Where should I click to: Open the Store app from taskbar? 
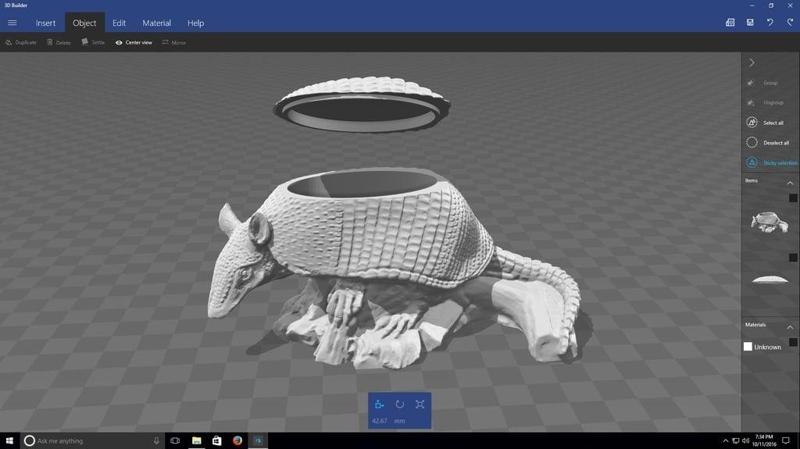[217, 441]
